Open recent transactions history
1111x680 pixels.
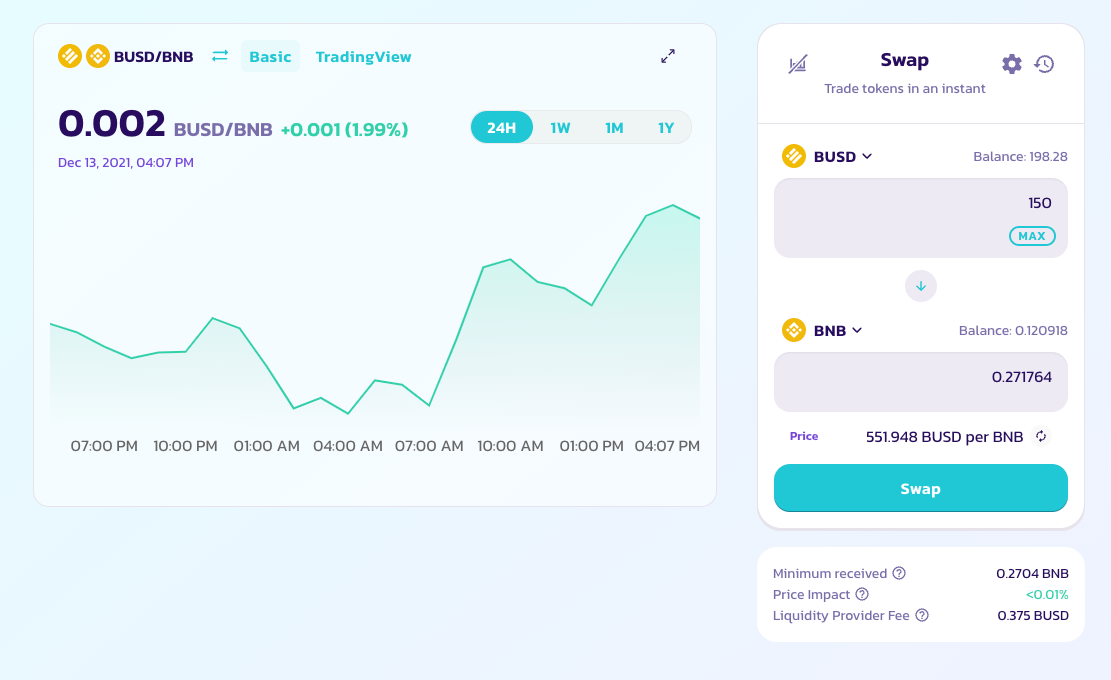(1044, 64)
